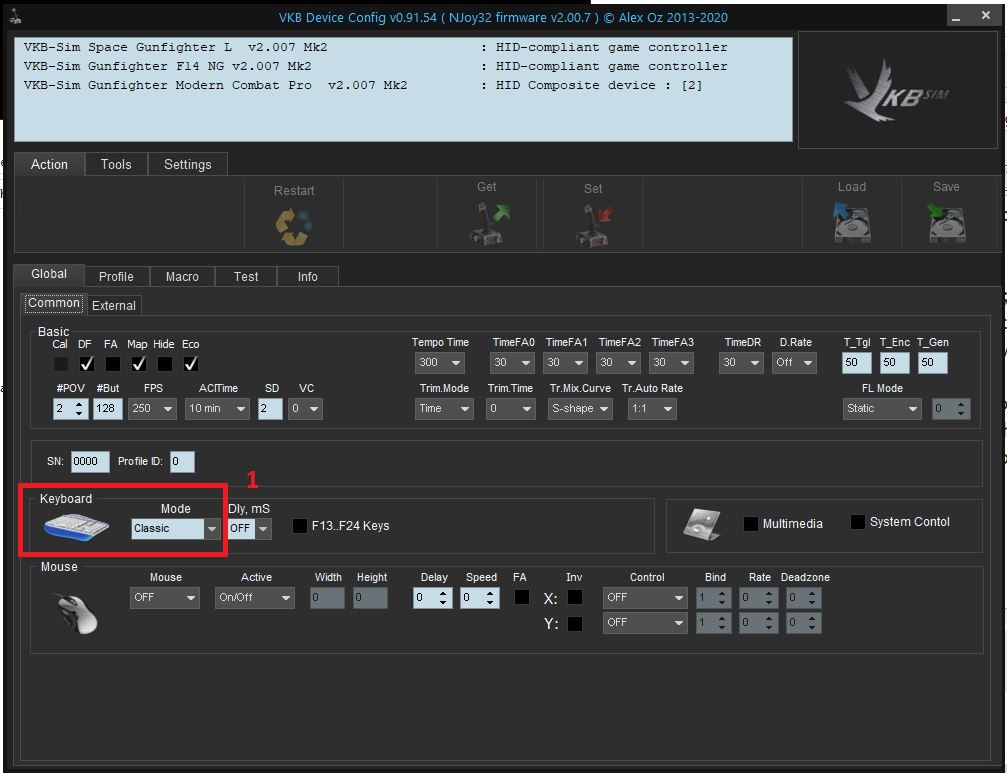1007x773 pixels.
Task: Open the keyboard Dly, mS dropdown
Action: click(250, 529)
